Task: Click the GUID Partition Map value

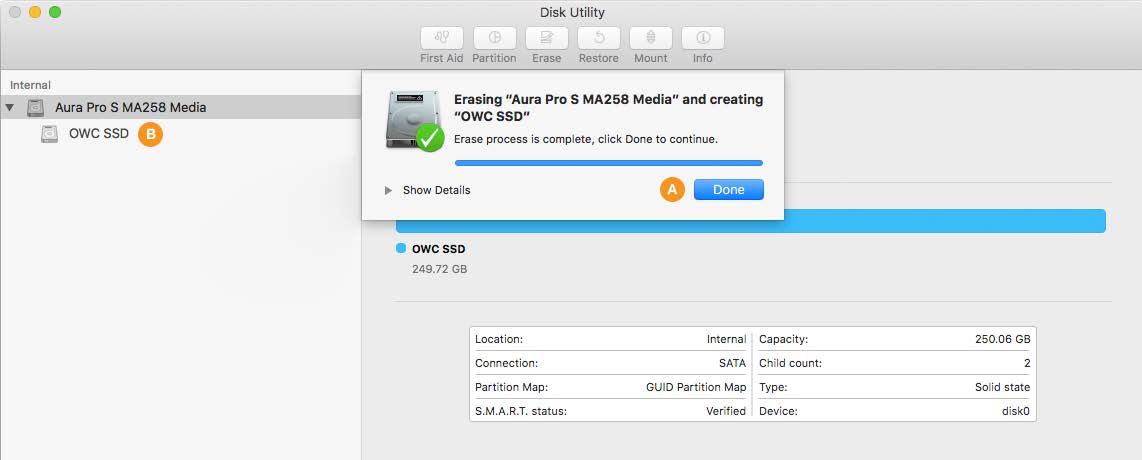Action: (696, 387)
